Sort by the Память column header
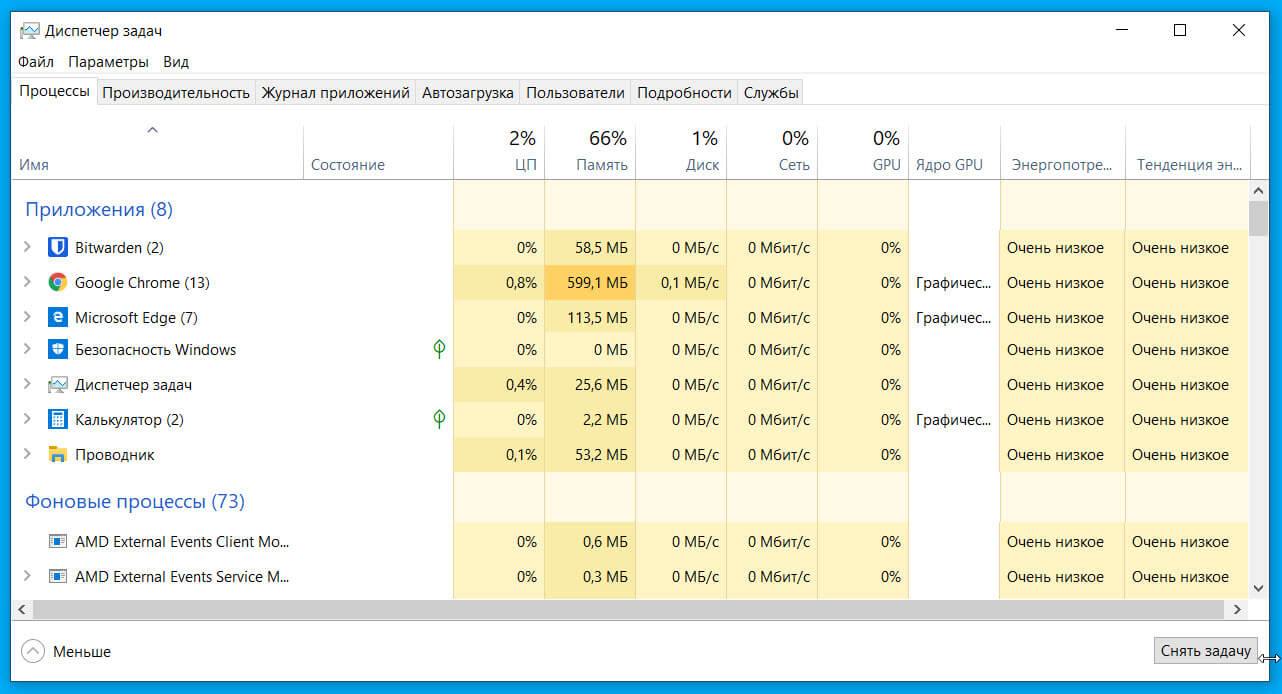 pyautogui.click(x=600, y=150)
